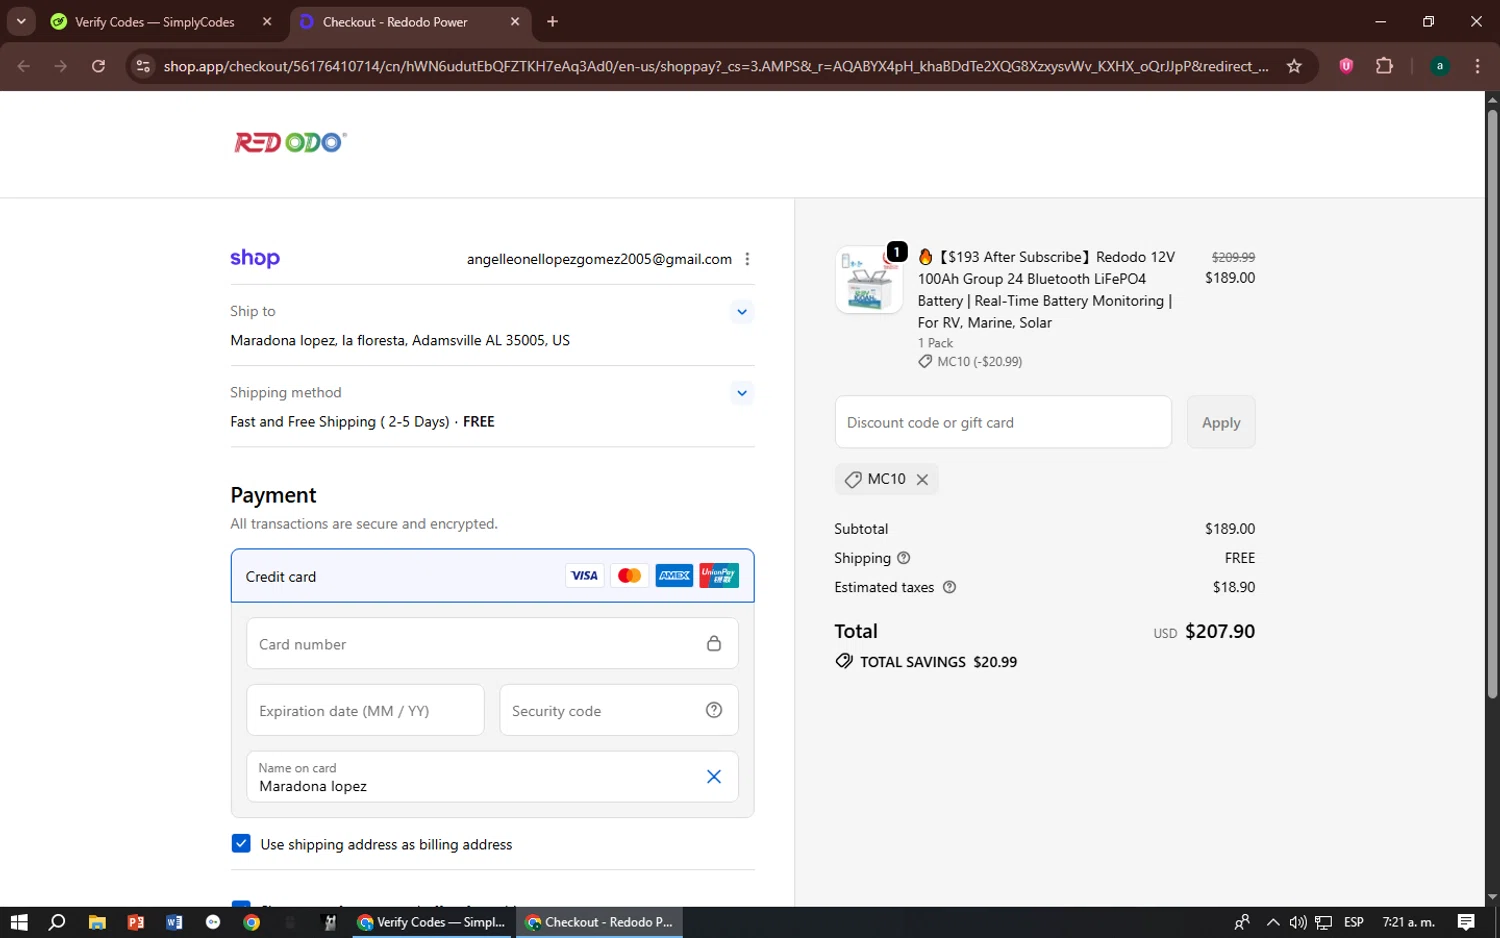Click the Discount code or gift card field

tap(1003, 422)
